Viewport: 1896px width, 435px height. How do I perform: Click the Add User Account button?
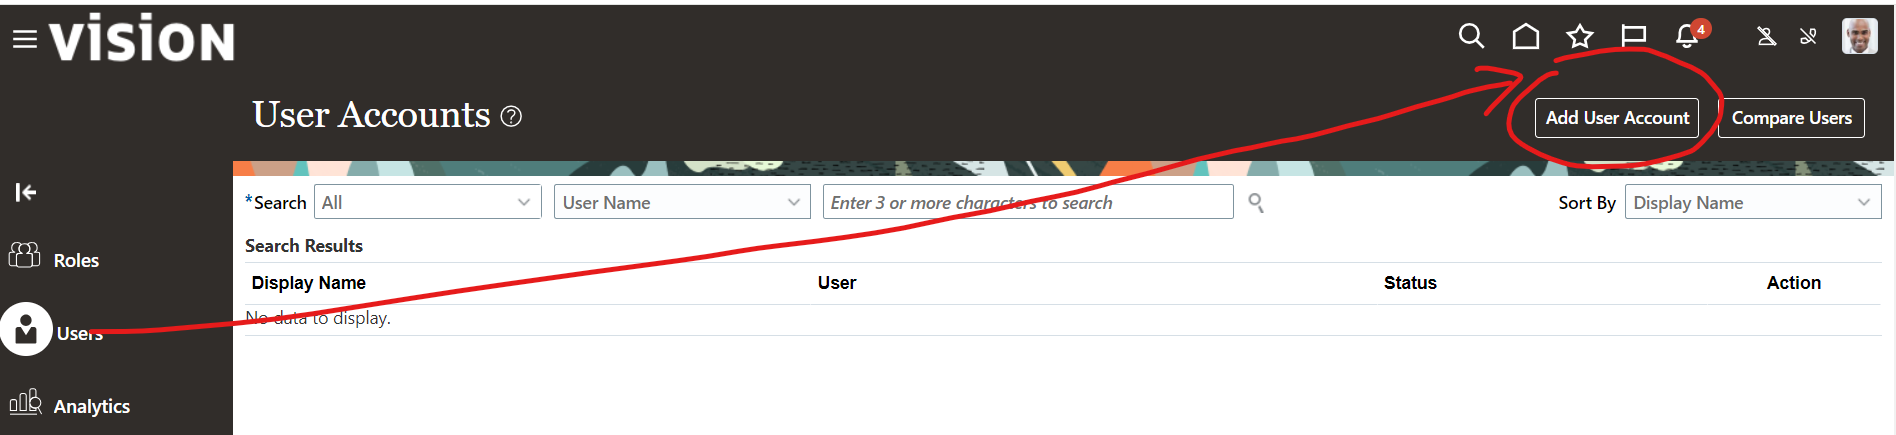coord(1617,118)
